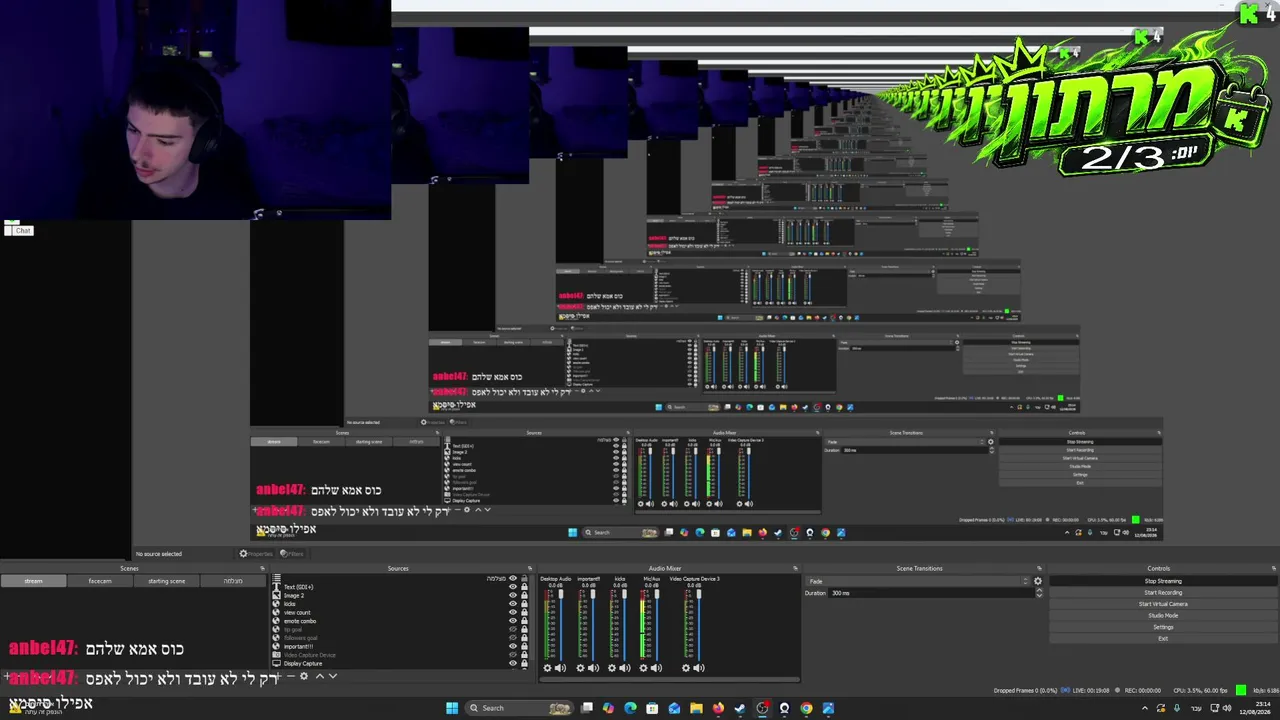Move selected source up
The image size is (1280, 720).
[320, 676]
